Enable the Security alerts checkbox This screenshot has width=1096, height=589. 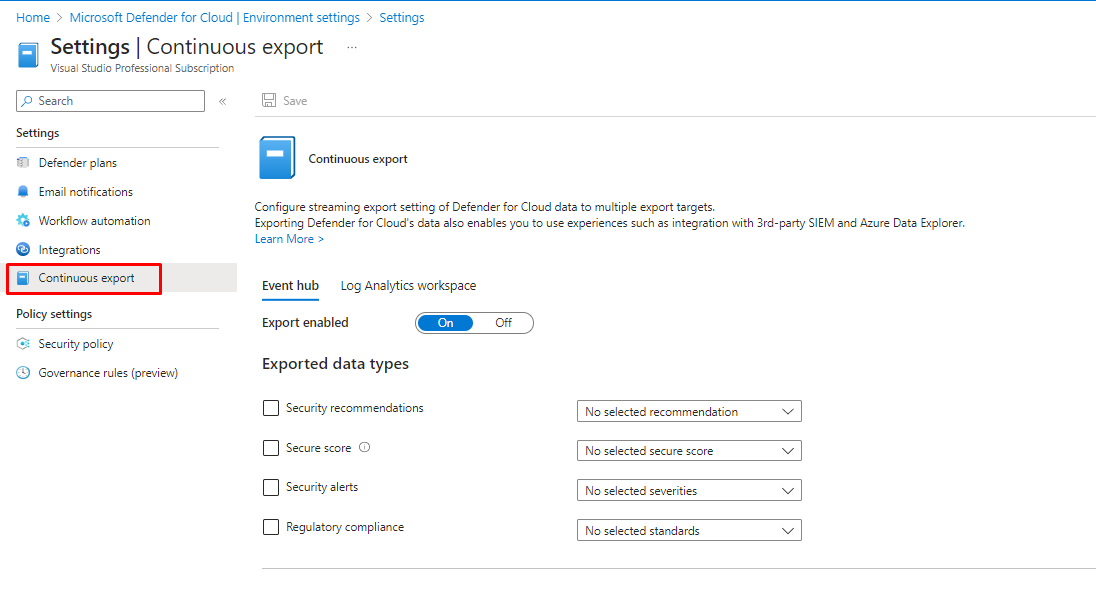click(271, 487)
